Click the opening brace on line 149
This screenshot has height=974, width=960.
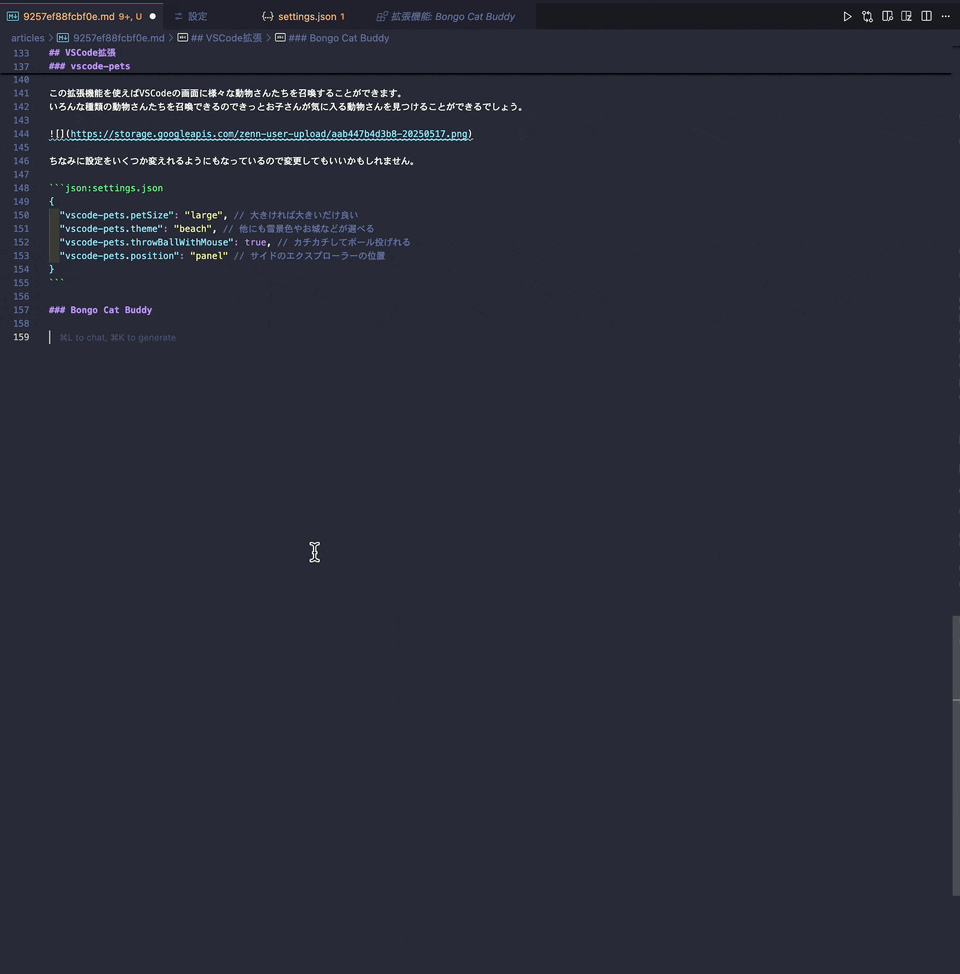(52, 202)
